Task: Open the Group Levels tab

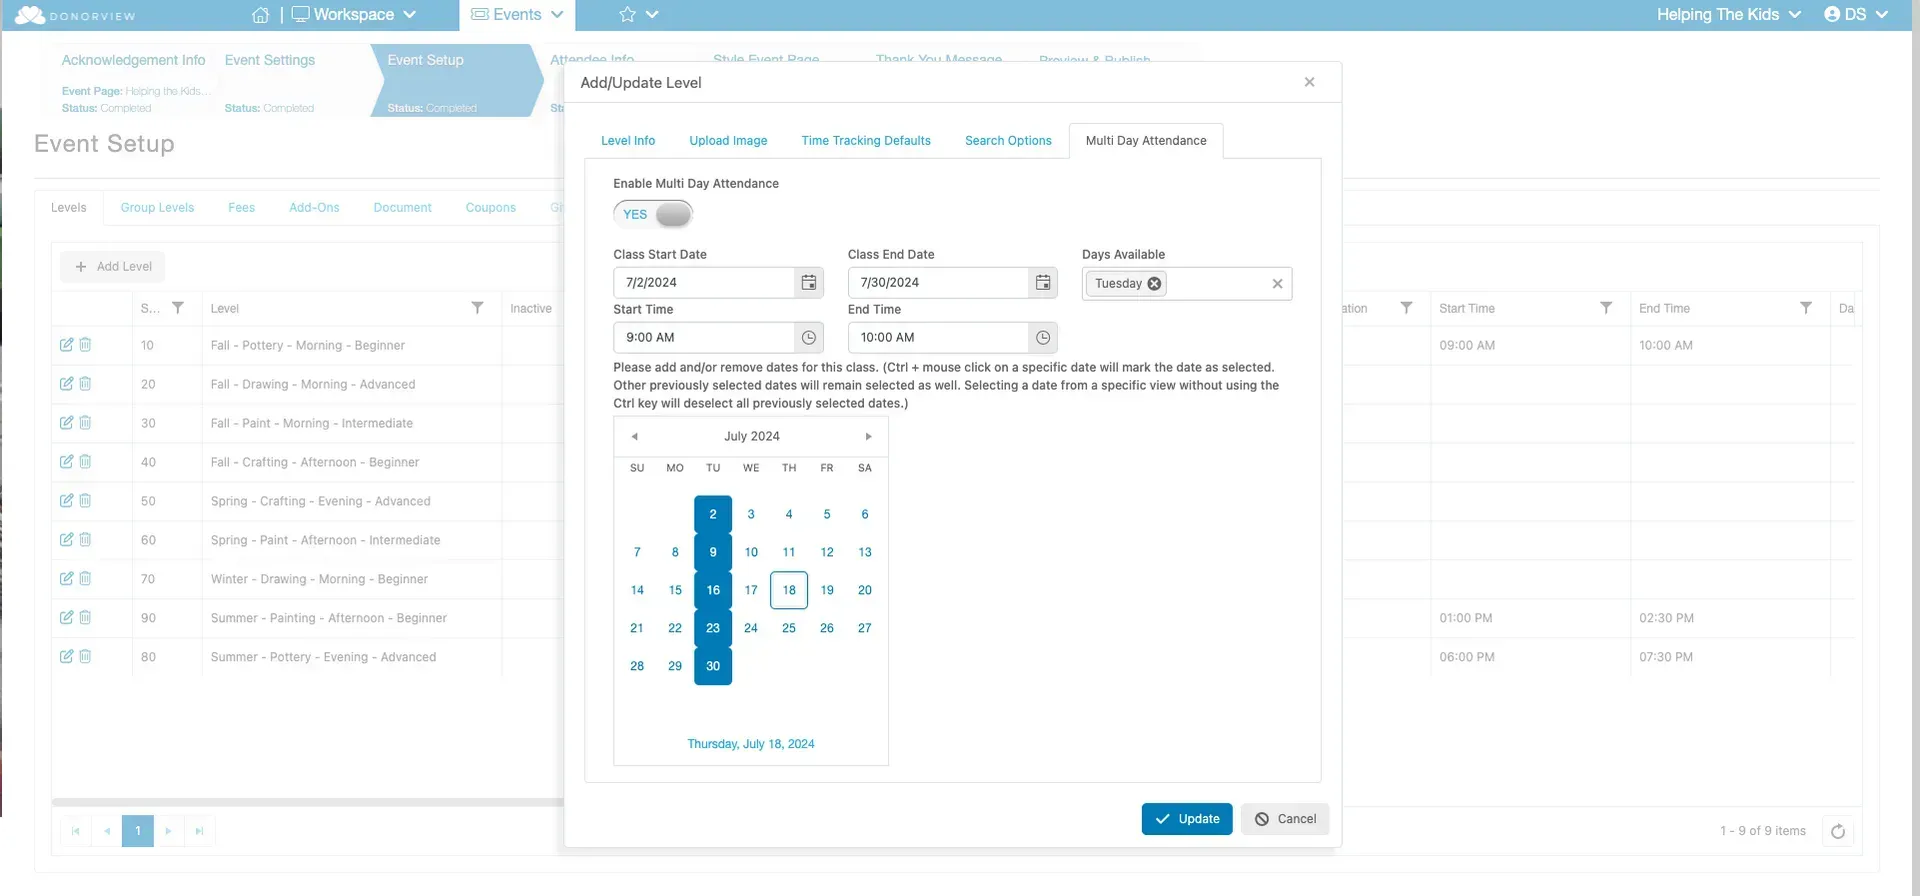Action: [157, 208]
